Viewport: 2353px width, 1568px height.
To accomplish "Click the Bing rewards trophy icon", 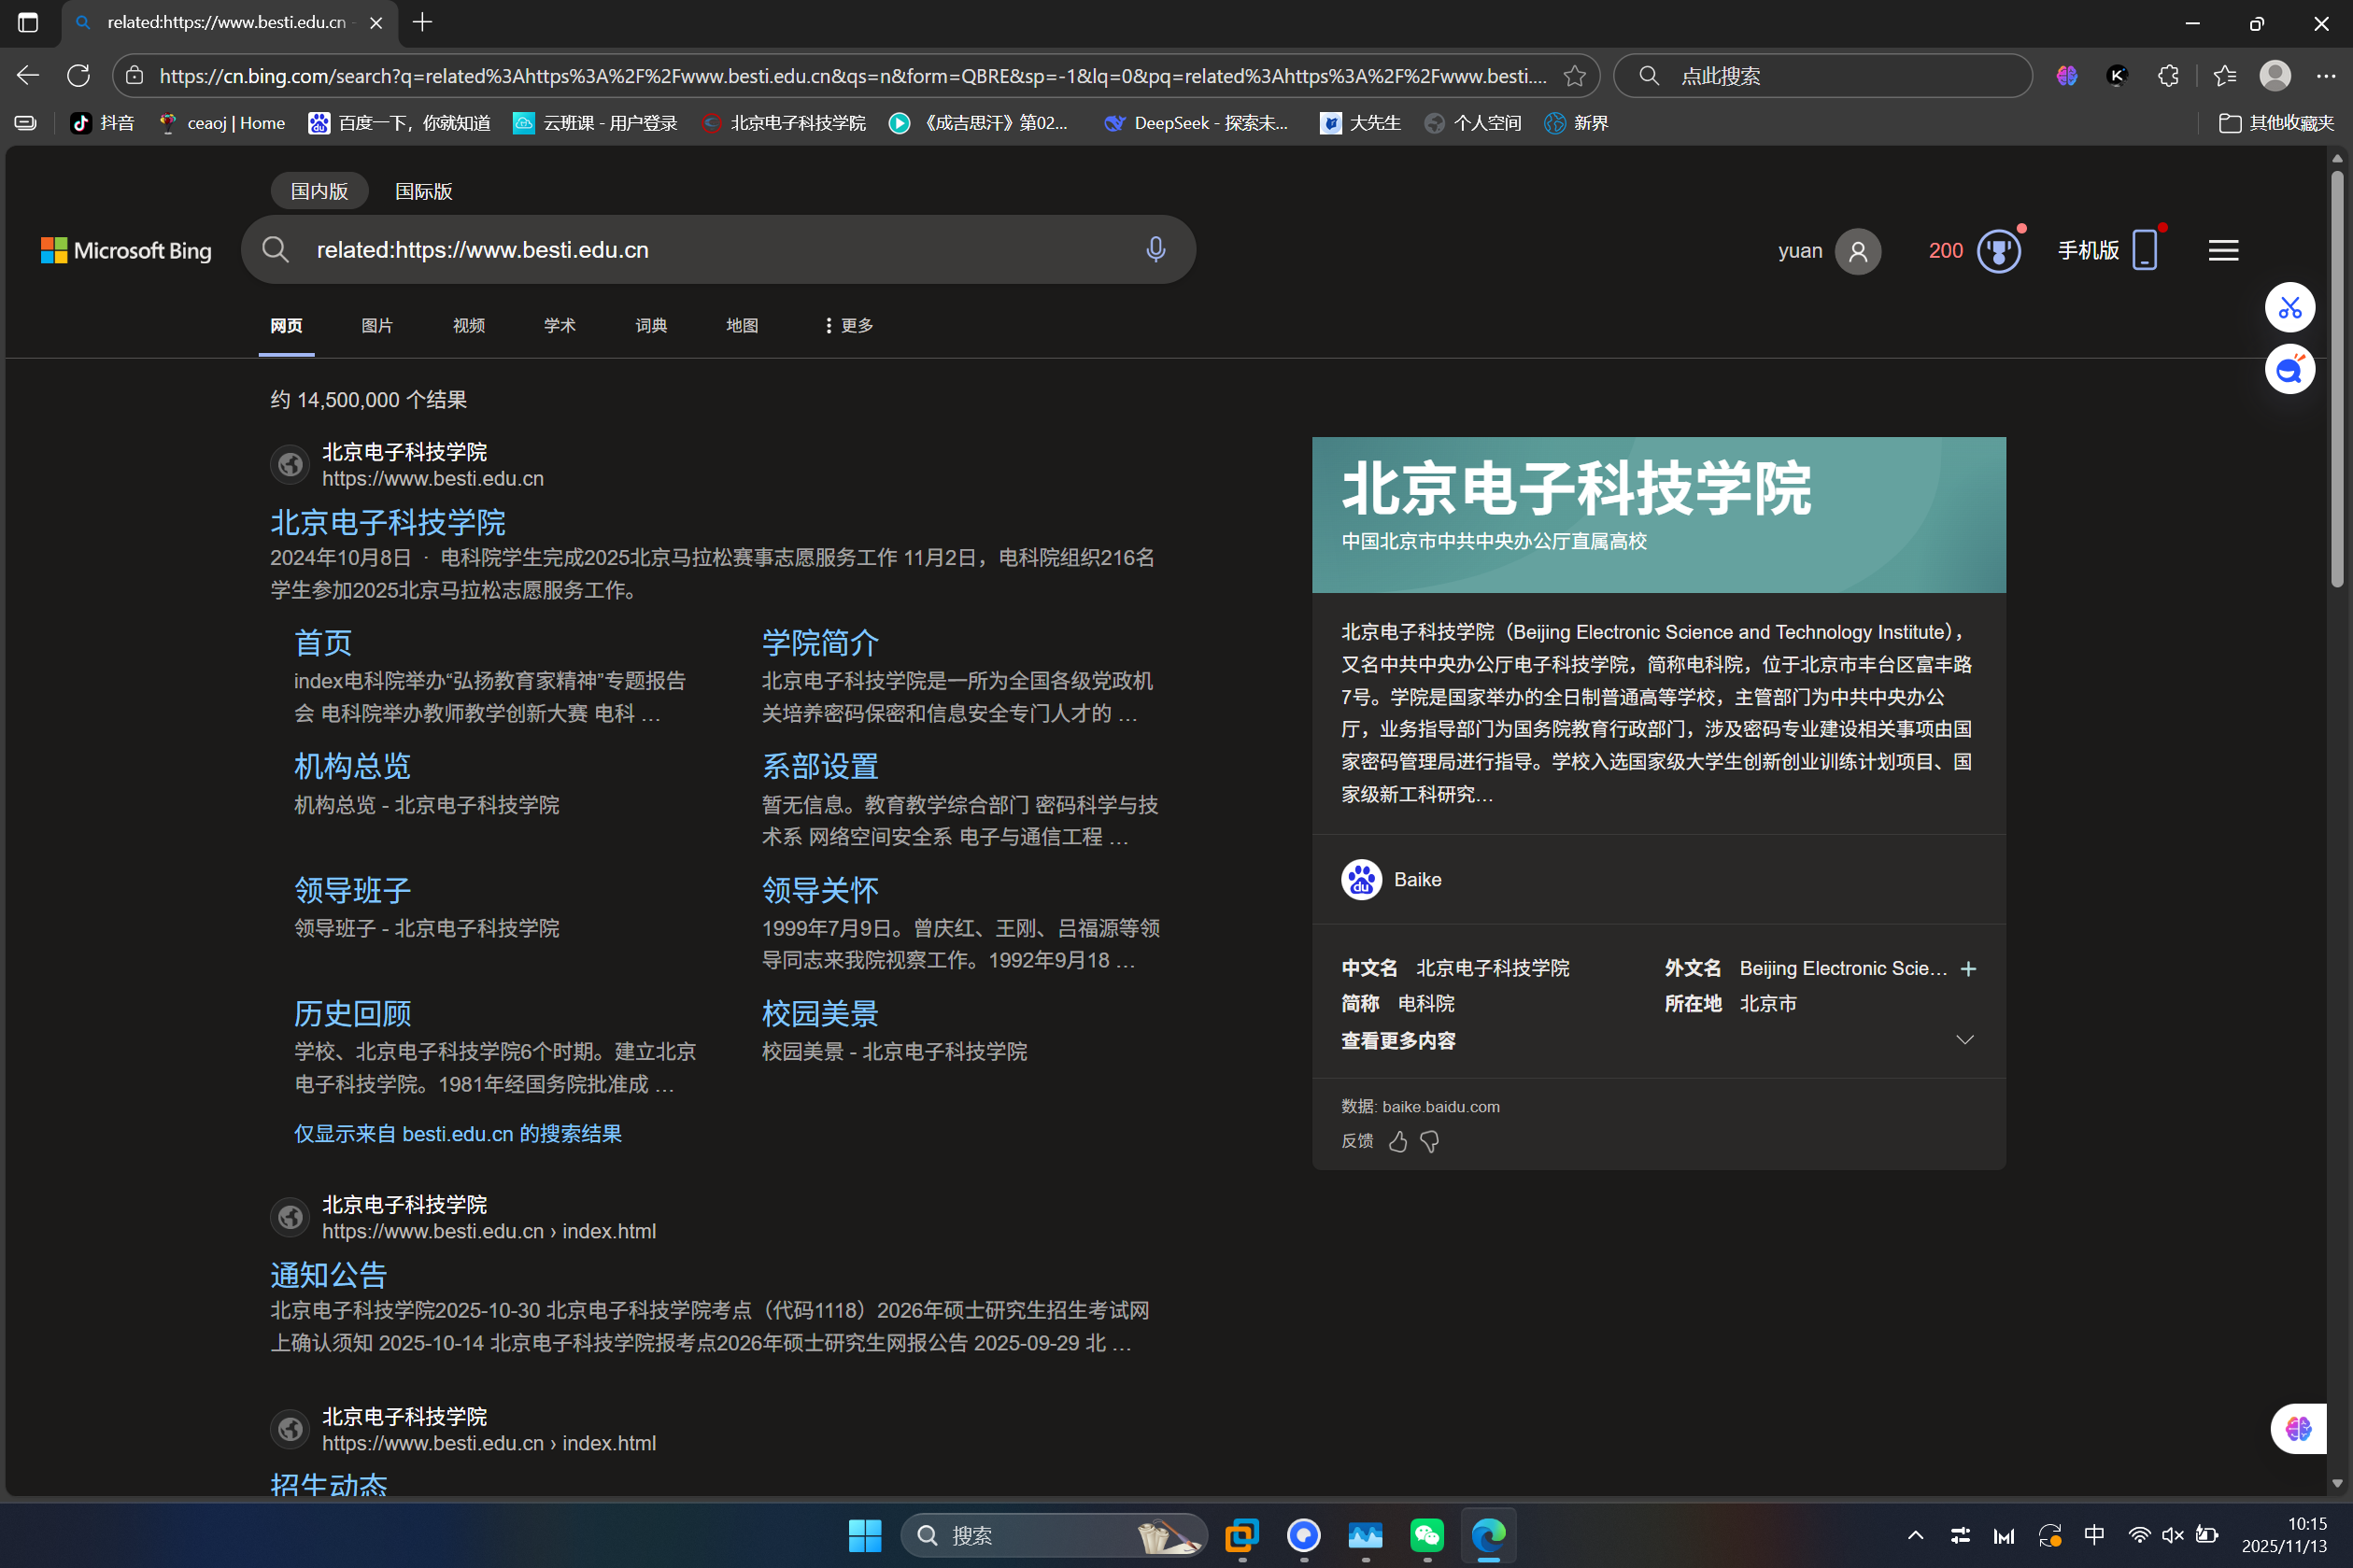I will [1998, 251].
